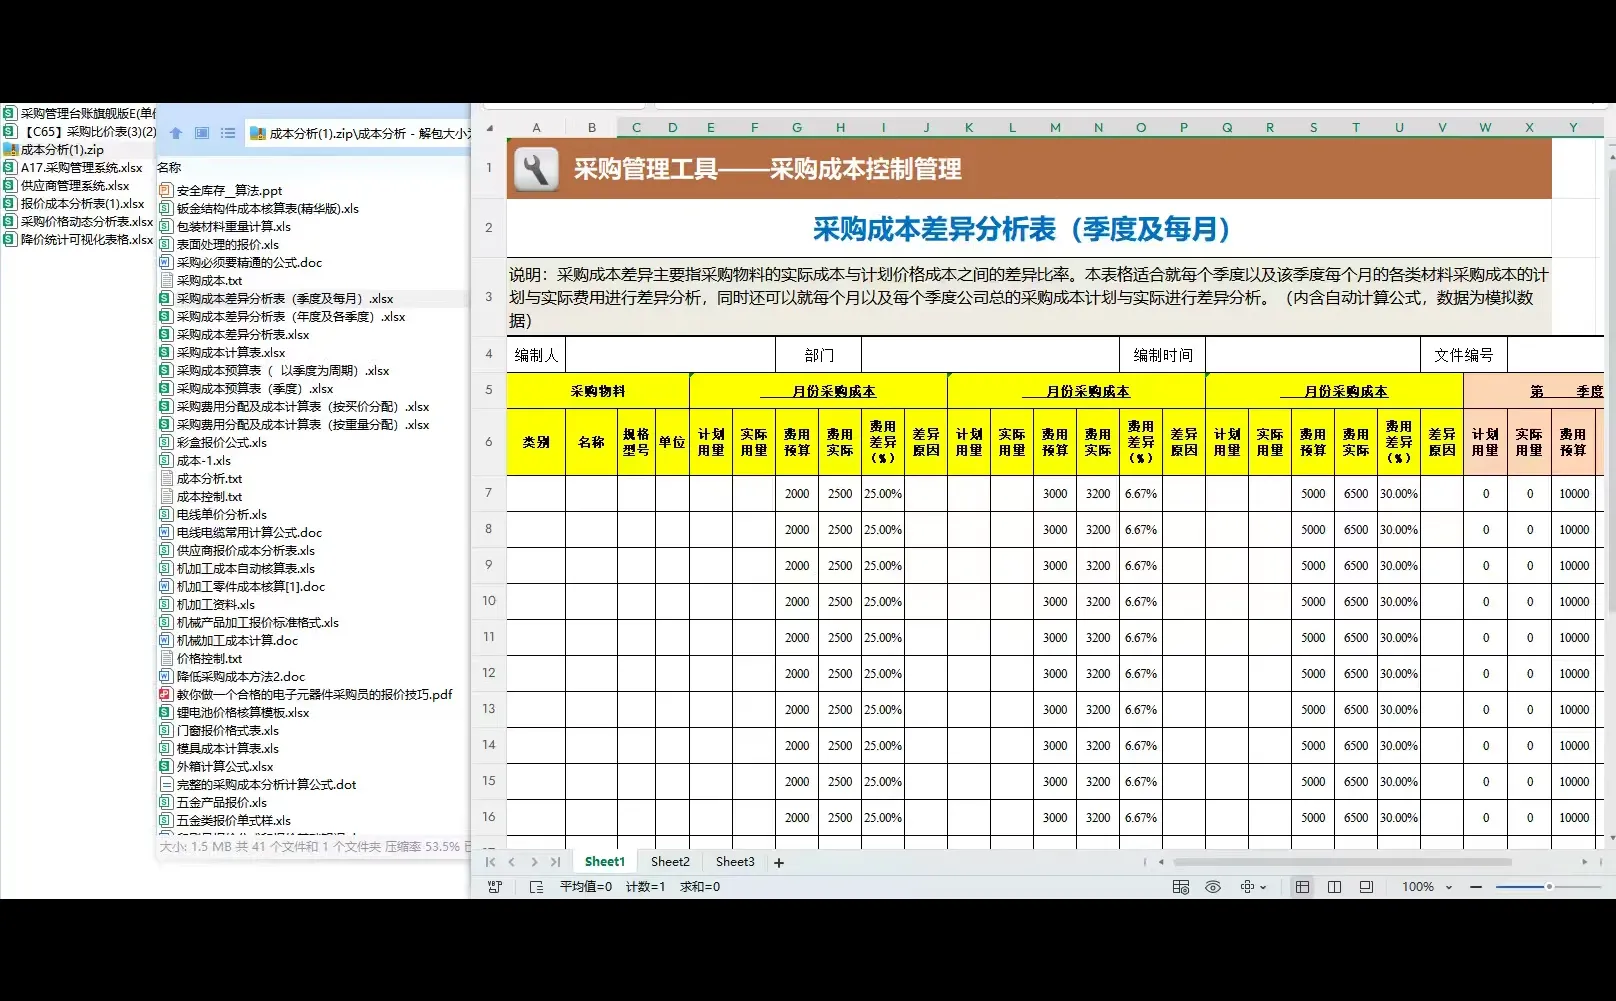Image resolution: width=1616 pixels, height=1001 pixels.
Task: Toggle full screen display with the status bar icon
Action: 1365,886
